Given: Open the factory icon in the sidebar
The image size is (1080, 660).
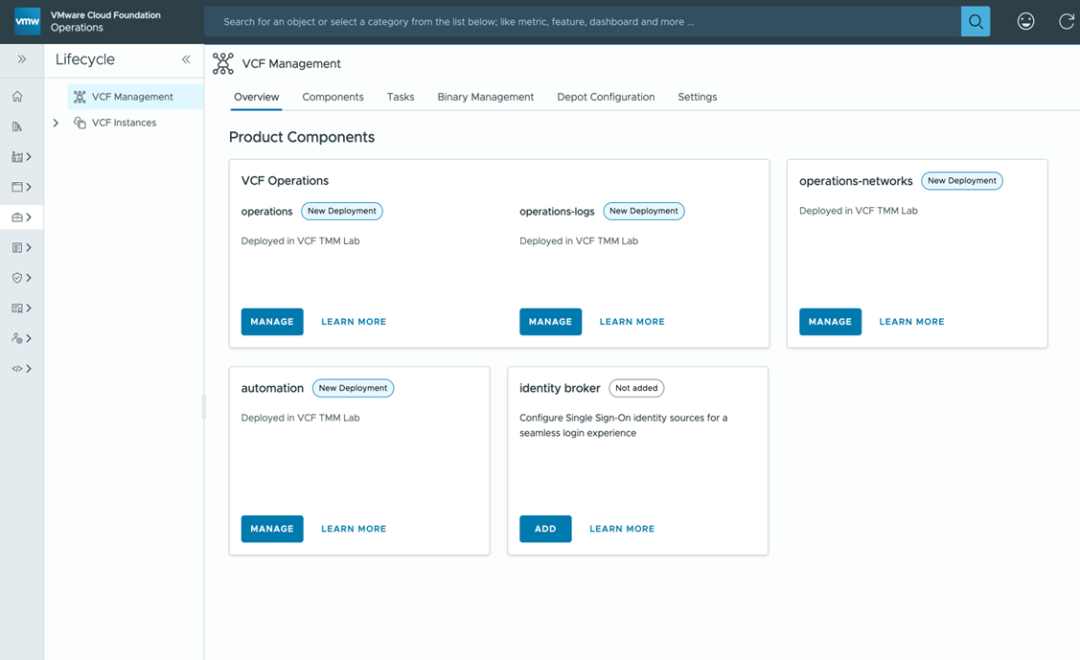Looking at the screenshot, I should [x=17, y=157].
